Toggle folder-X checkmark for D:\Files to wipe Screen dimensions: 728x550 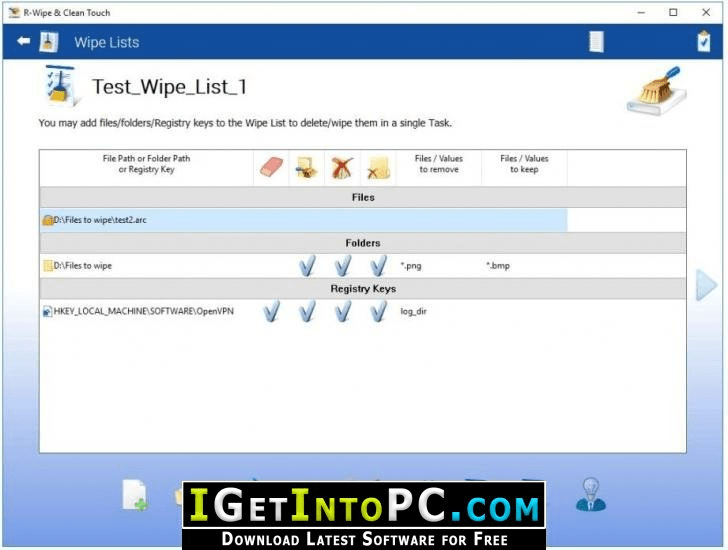point(378,266)
